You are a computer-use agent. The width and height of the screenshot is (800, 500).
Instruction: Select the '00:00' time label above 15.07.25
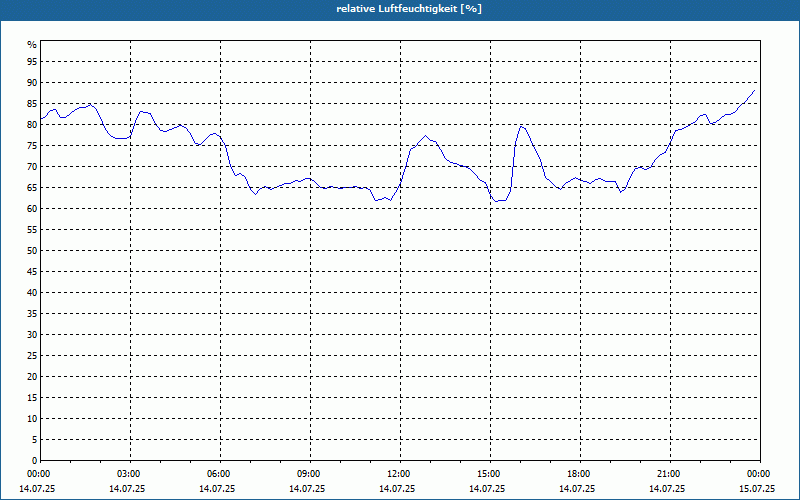760,474
